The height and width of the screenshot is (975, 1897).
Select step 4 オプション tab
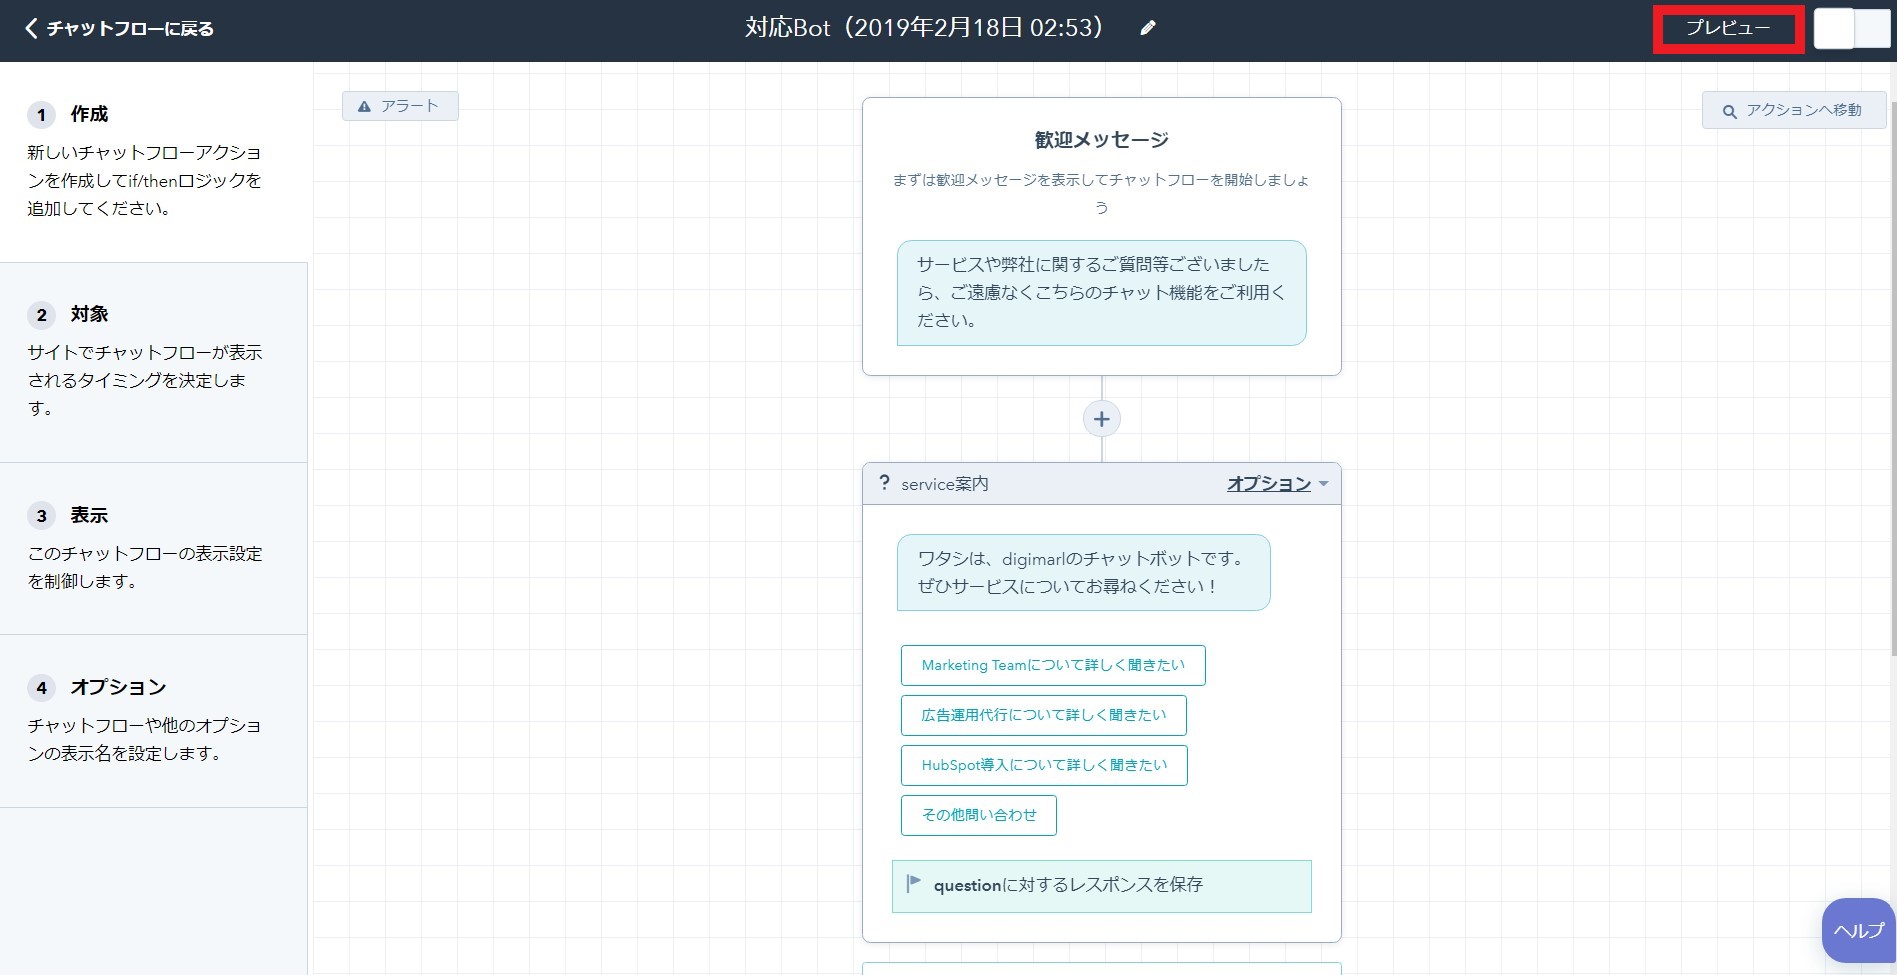154,721
